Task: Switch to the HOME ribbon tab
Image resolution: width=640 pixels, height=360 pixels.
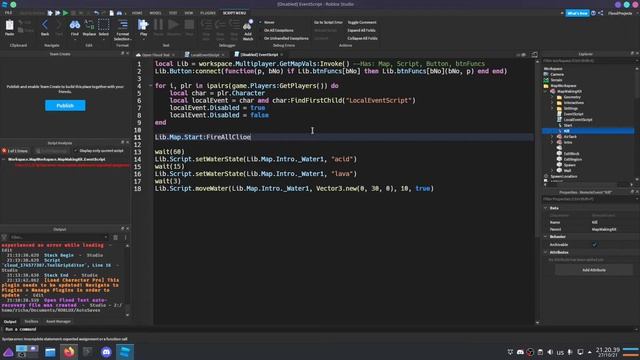Action: tap(137, 13)
